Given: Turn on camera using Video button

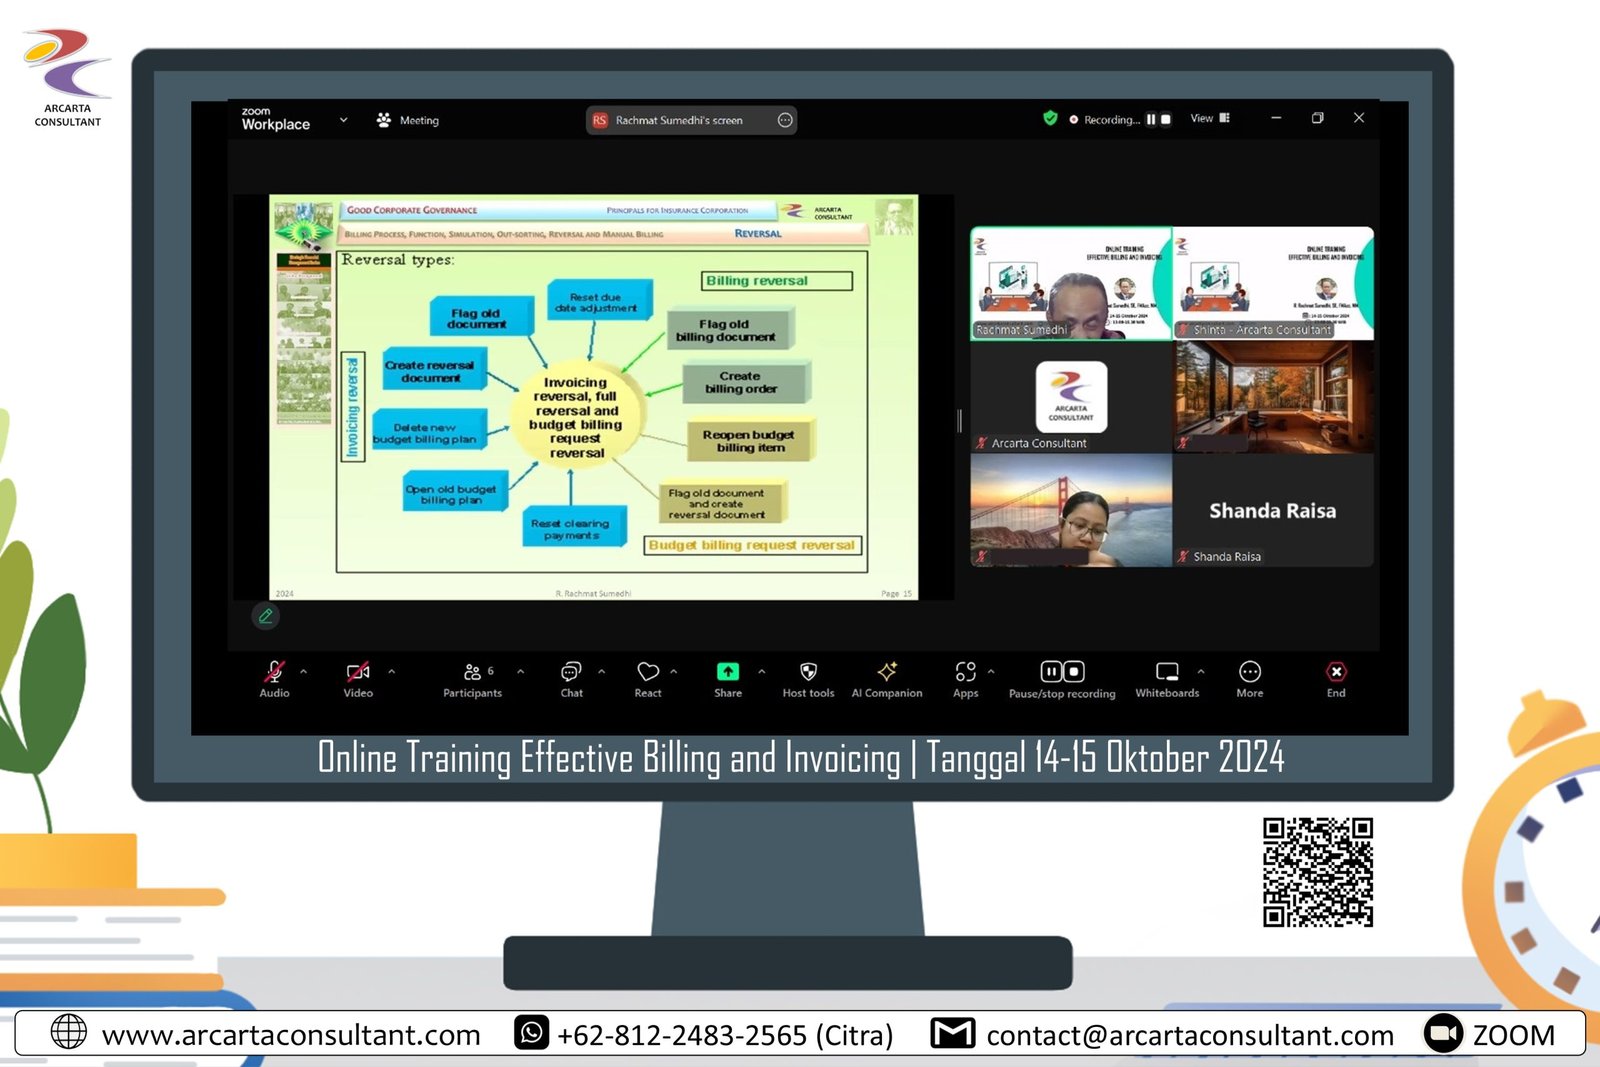Looking at the screenshot, I should (358, 672).
